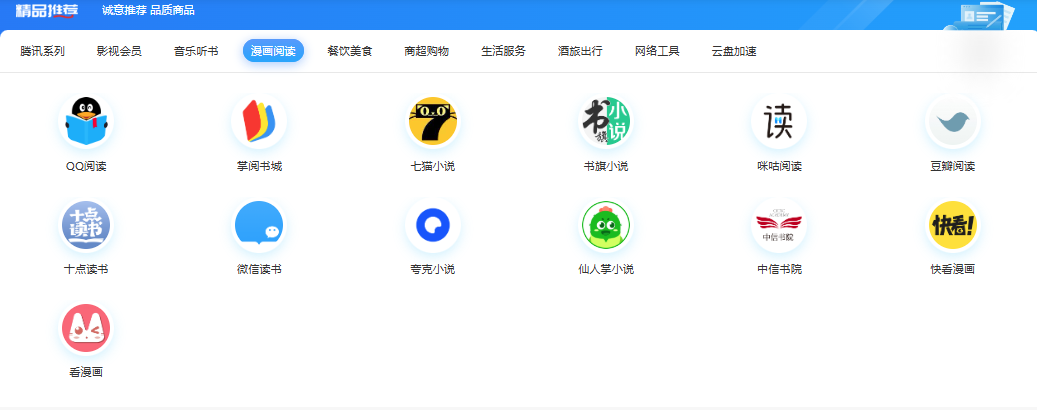The width and height of the screenshot is (1037, 410).
Task: Click the 咪咕阅读 icon
Action: coord(778,123)
